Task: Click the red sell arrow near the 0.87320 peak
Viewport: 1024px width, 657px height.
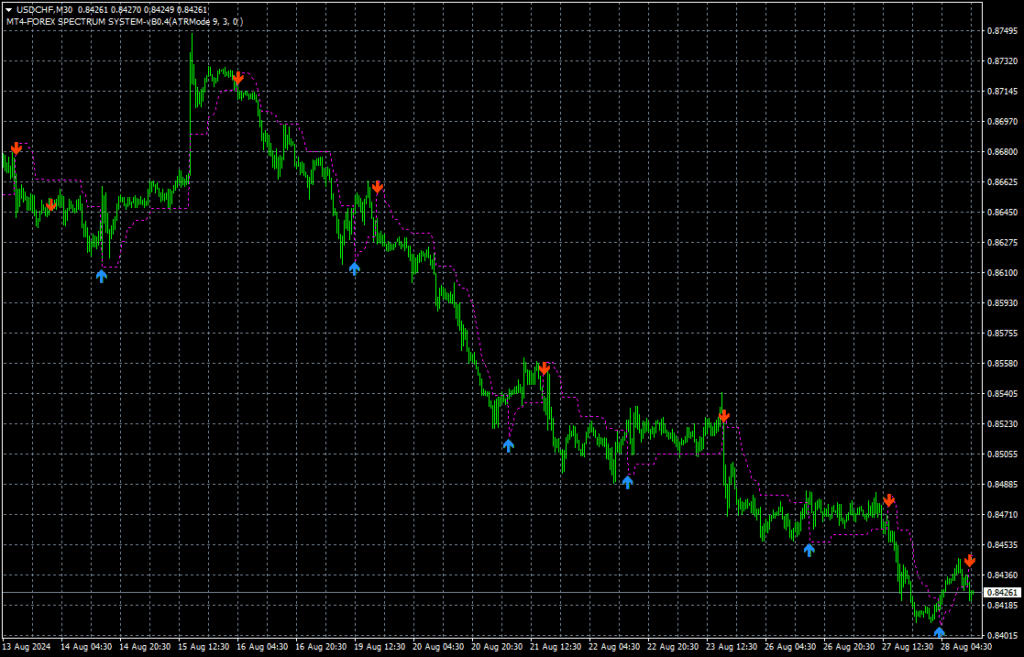Action: [x=239, y=78]
